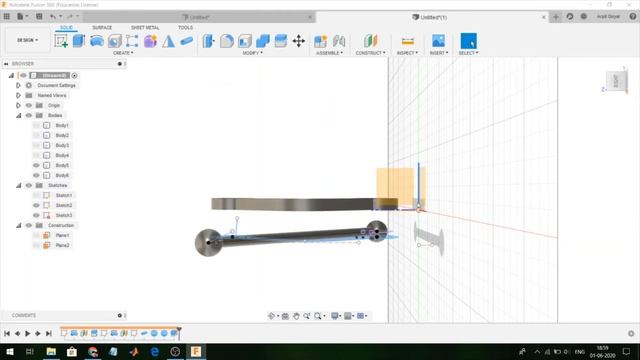The width and height of the screenshot is (640, 360).
Task: Switch to the SOLID tab
Action: click(66, 27)
